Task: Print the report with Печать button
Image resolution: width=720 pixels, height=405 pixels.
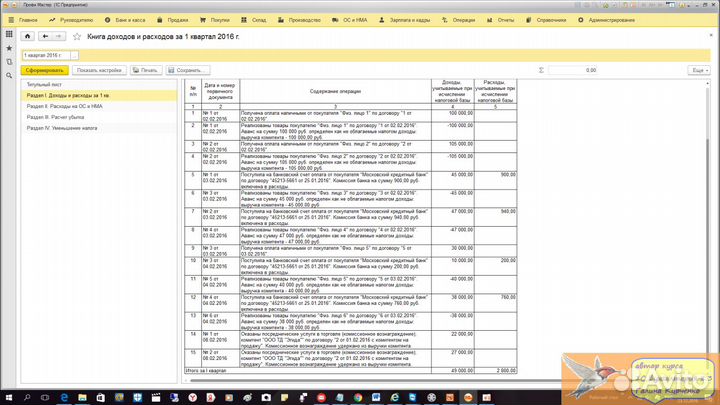Action: tap(147, 71)
